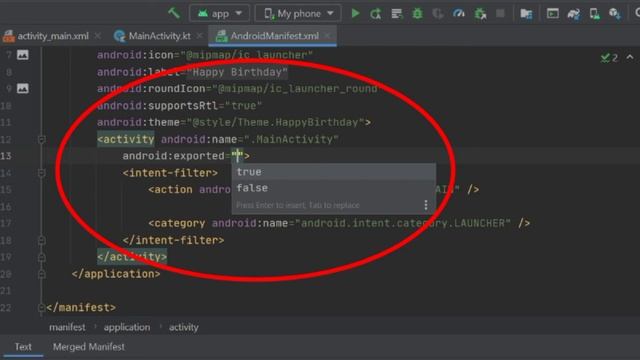
Task: Choose false from the autocomplete popup
Action: (x=333, y=188)
